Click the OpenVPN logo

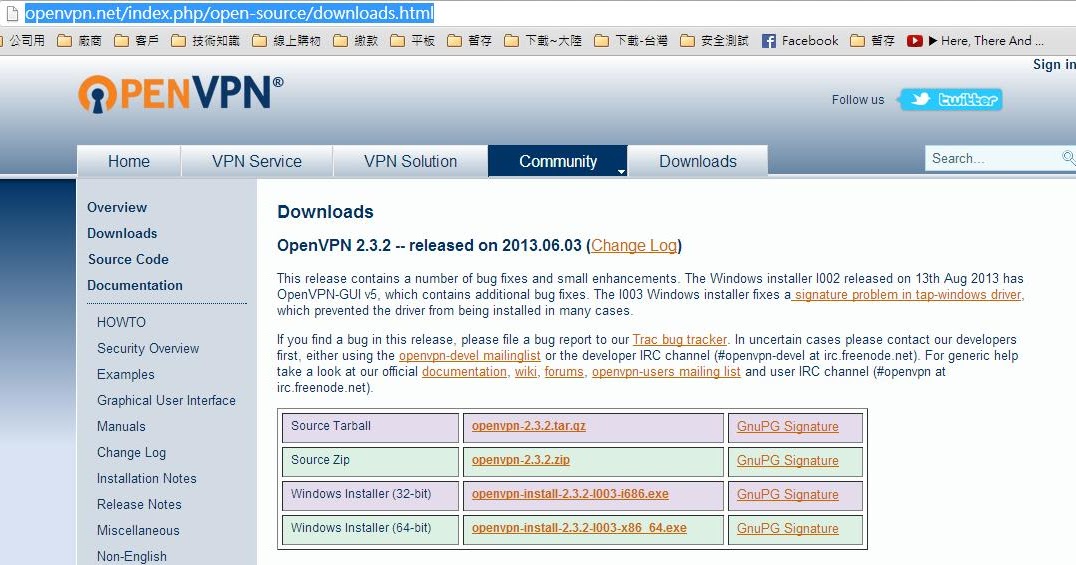click(180, 93)
